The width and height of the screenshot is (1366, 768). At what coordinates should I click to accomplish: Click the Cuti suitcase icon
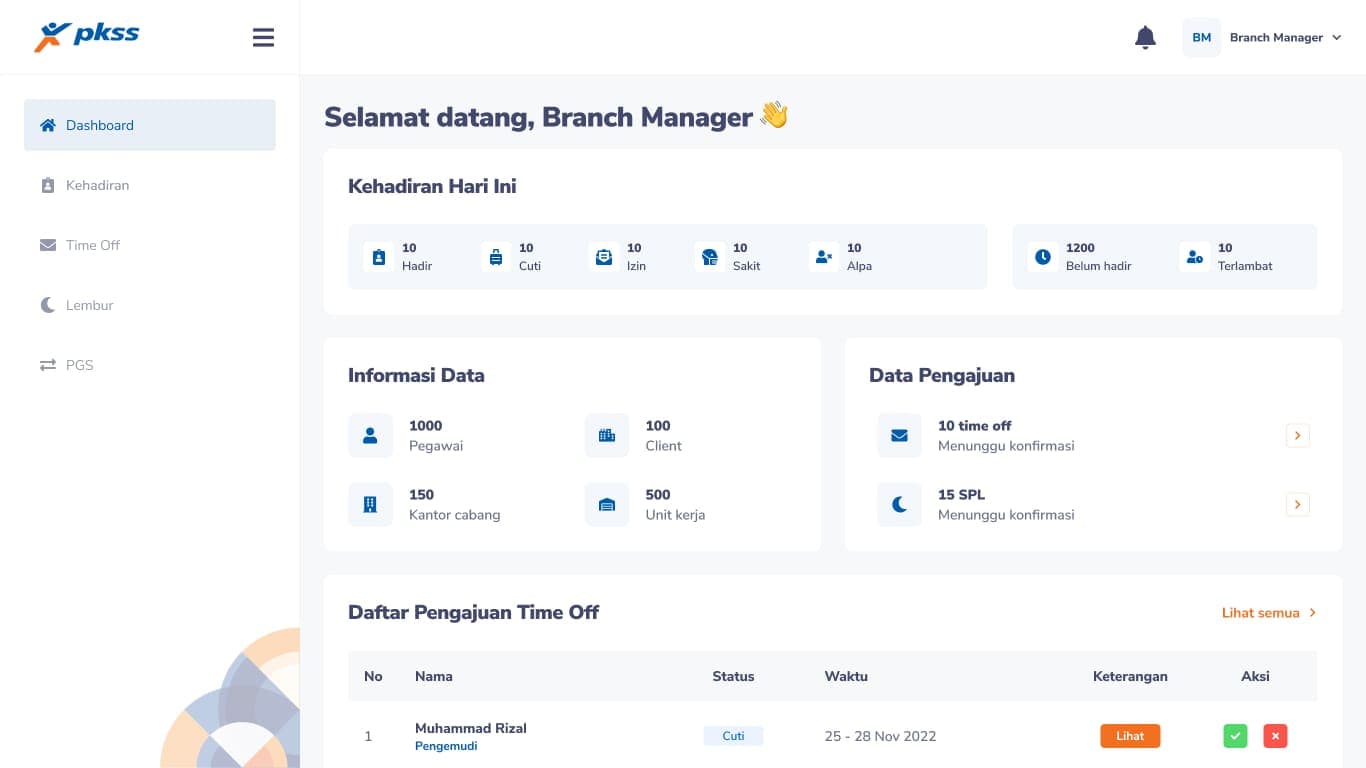(496, 257)
